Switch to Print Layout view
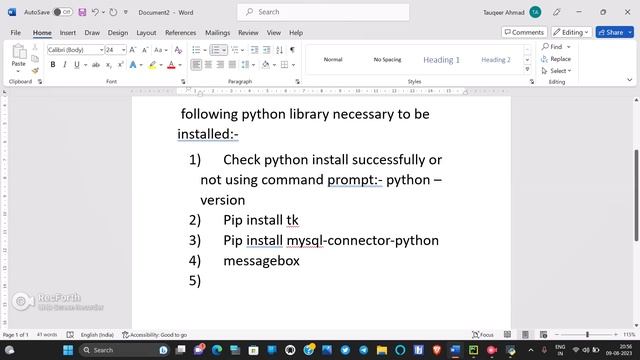This screenshot has width=640, height=360. [525, 335]
